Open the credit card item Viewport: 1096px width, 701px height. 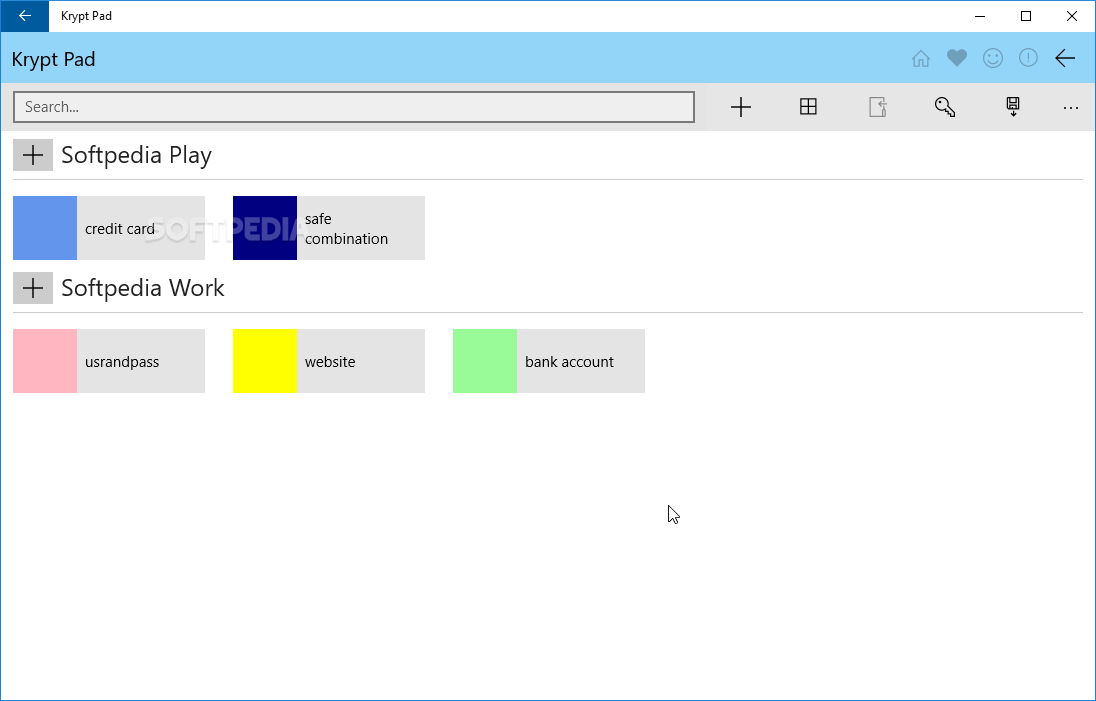pyautogui.click(x=109, y=228)
